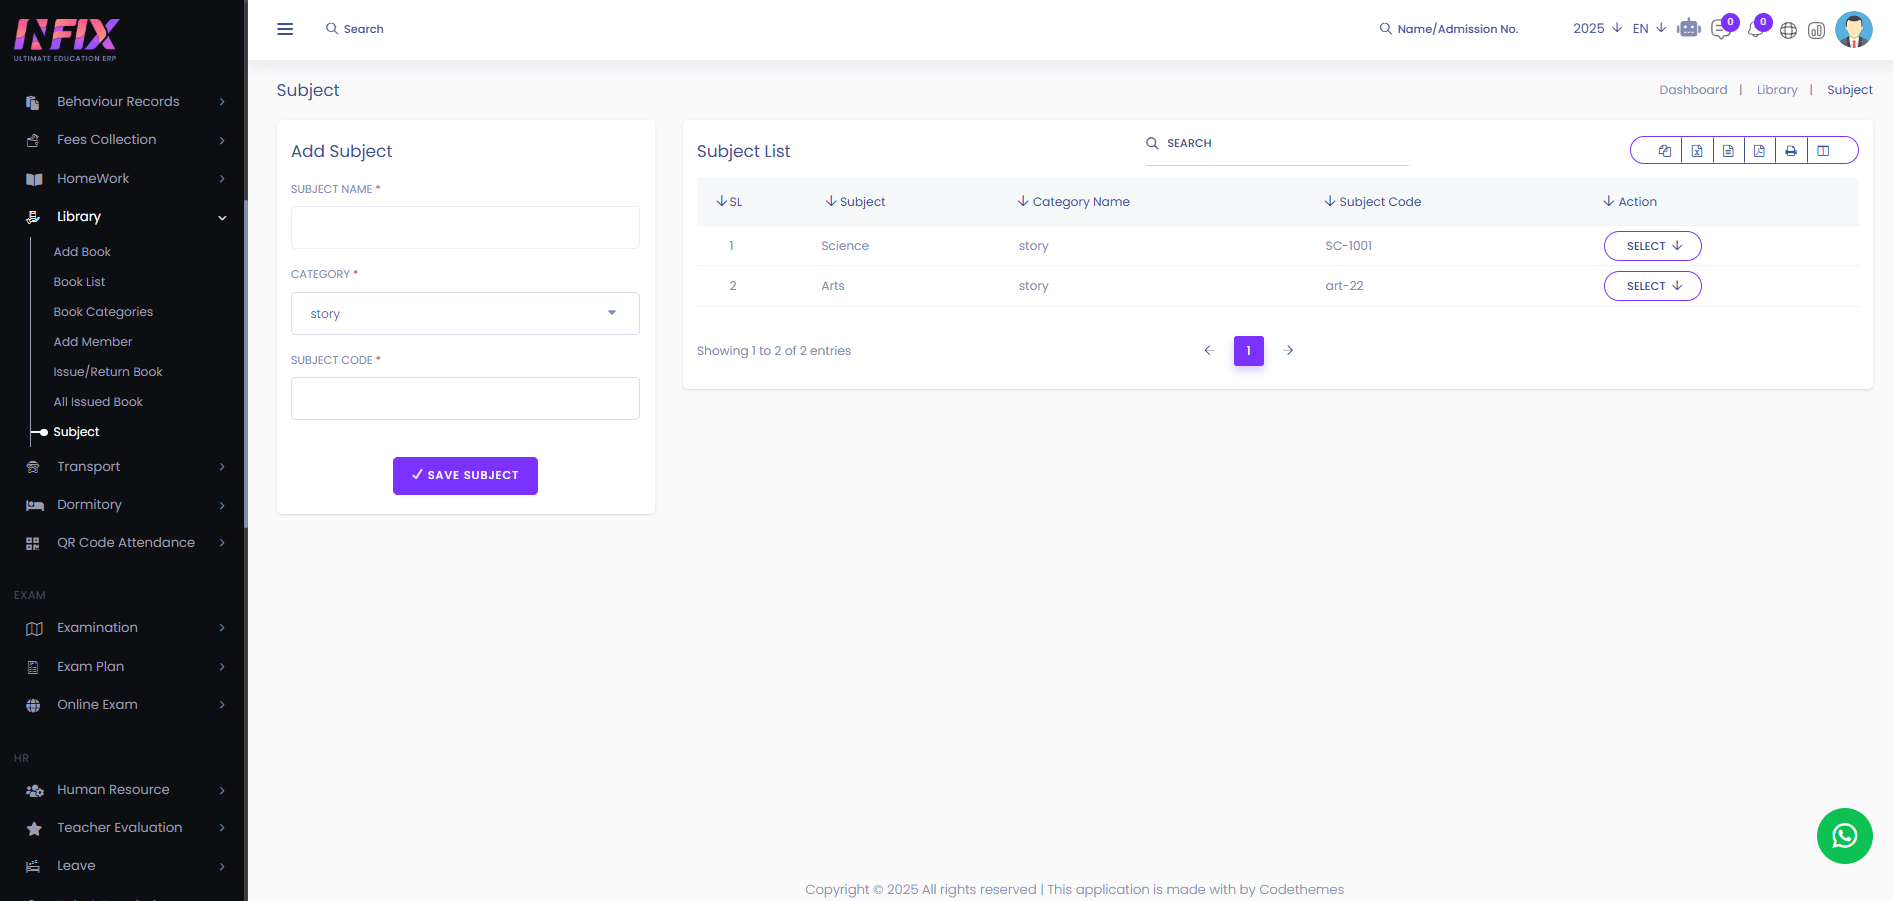Screen dimensions: 1893x901
Task: Open the notifications bell icon
Action: pos(1755,29)
